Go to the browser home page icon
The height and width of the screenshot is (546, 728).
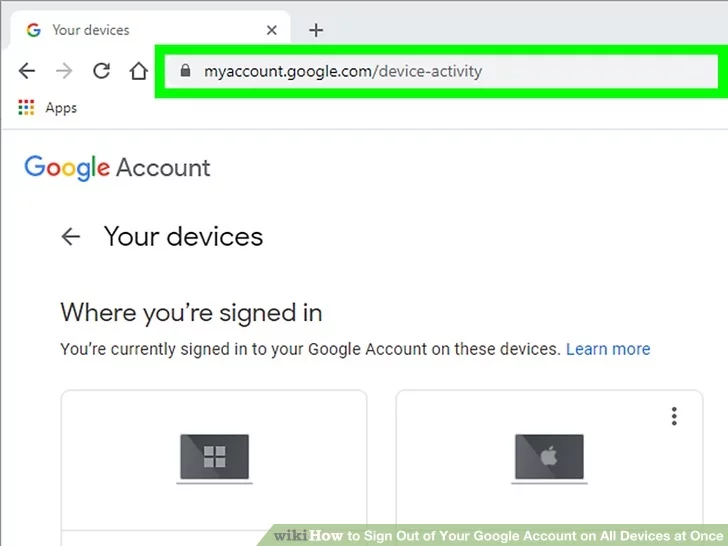click(138, 71)
